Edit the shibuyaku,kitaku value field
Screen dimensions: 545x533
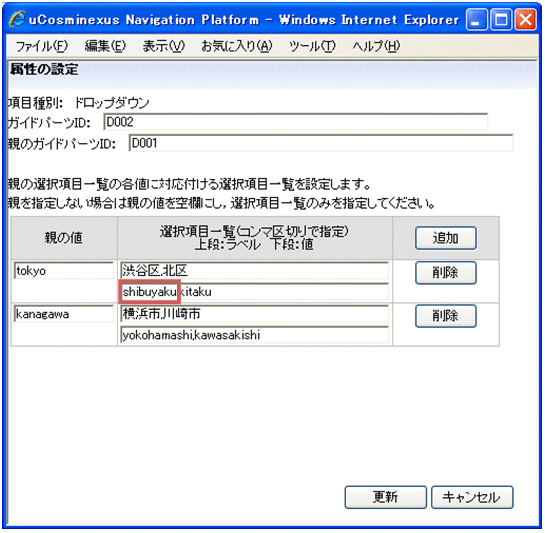[254, 292]
